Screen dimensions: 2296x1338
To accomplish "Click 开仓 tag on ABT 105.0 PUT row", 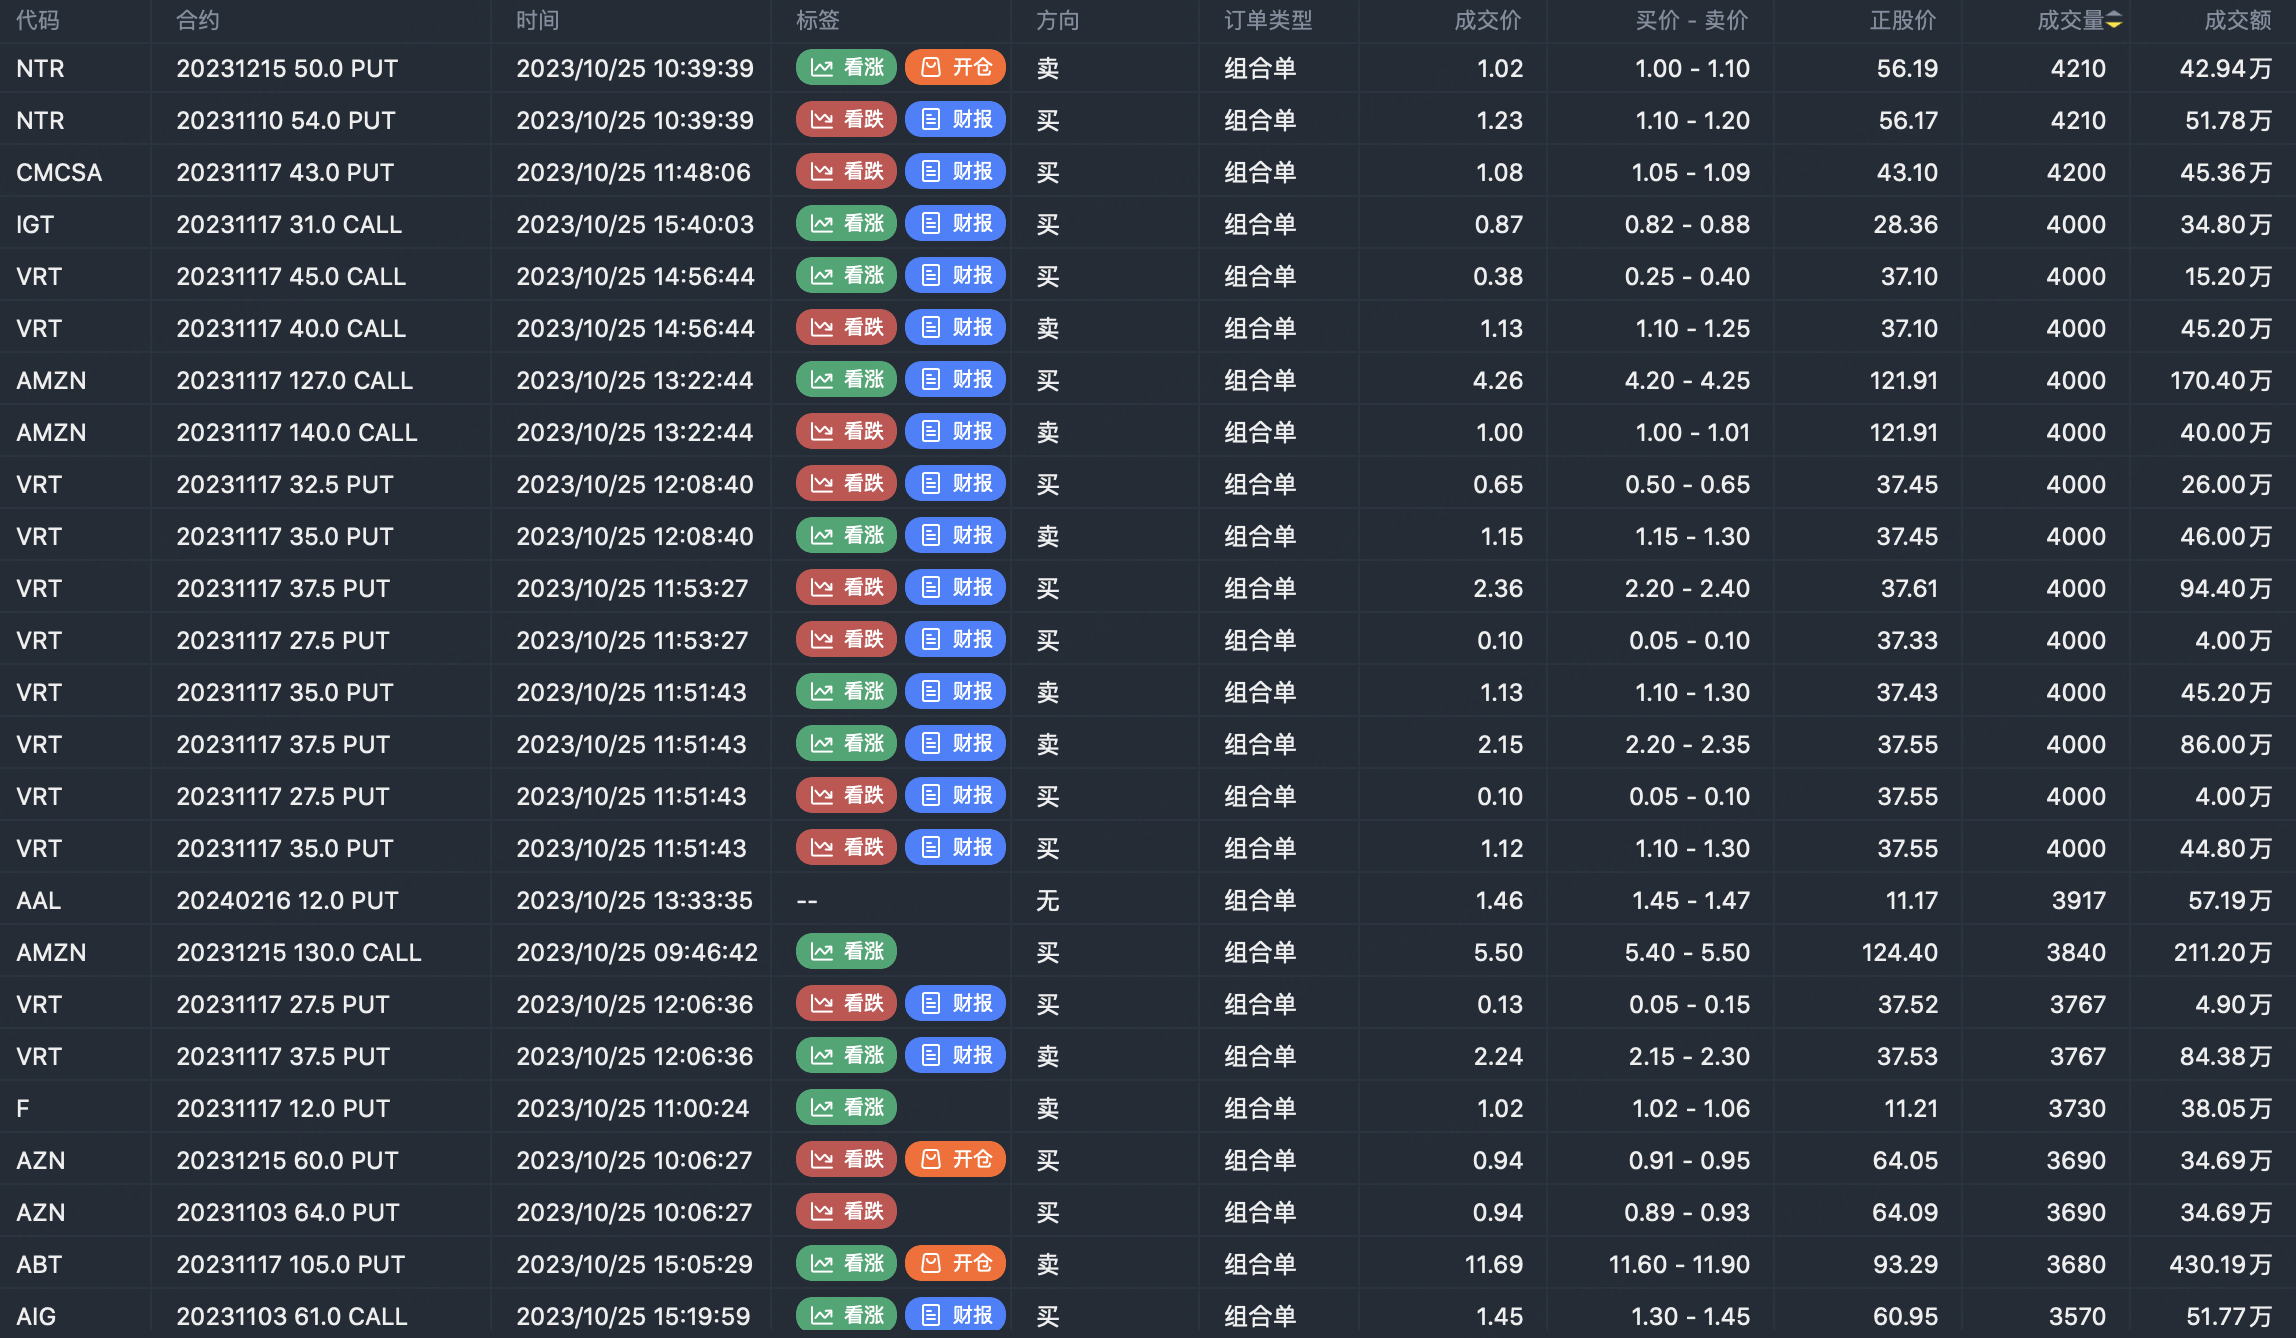I will [x=956, y=1264].
